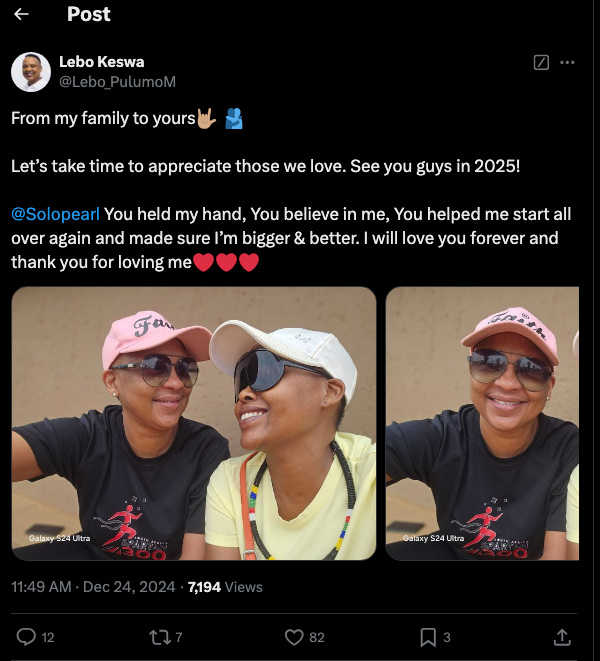Click the repost count 7

click(178, 637)
